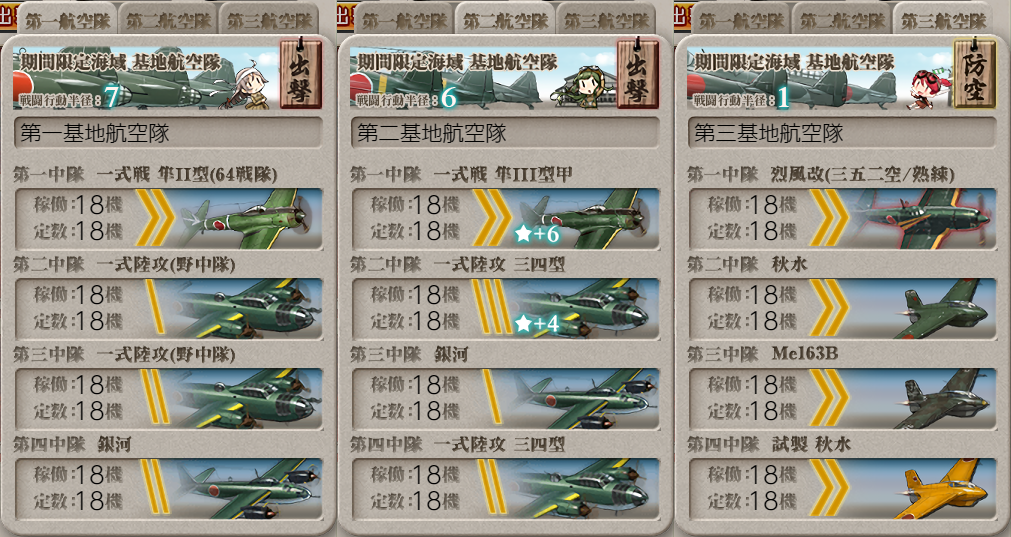This screenshot has width=1011, height=537.
Task: Toggle the 防空 wooden tag on third air corps
Action: [x=974, y=74]
